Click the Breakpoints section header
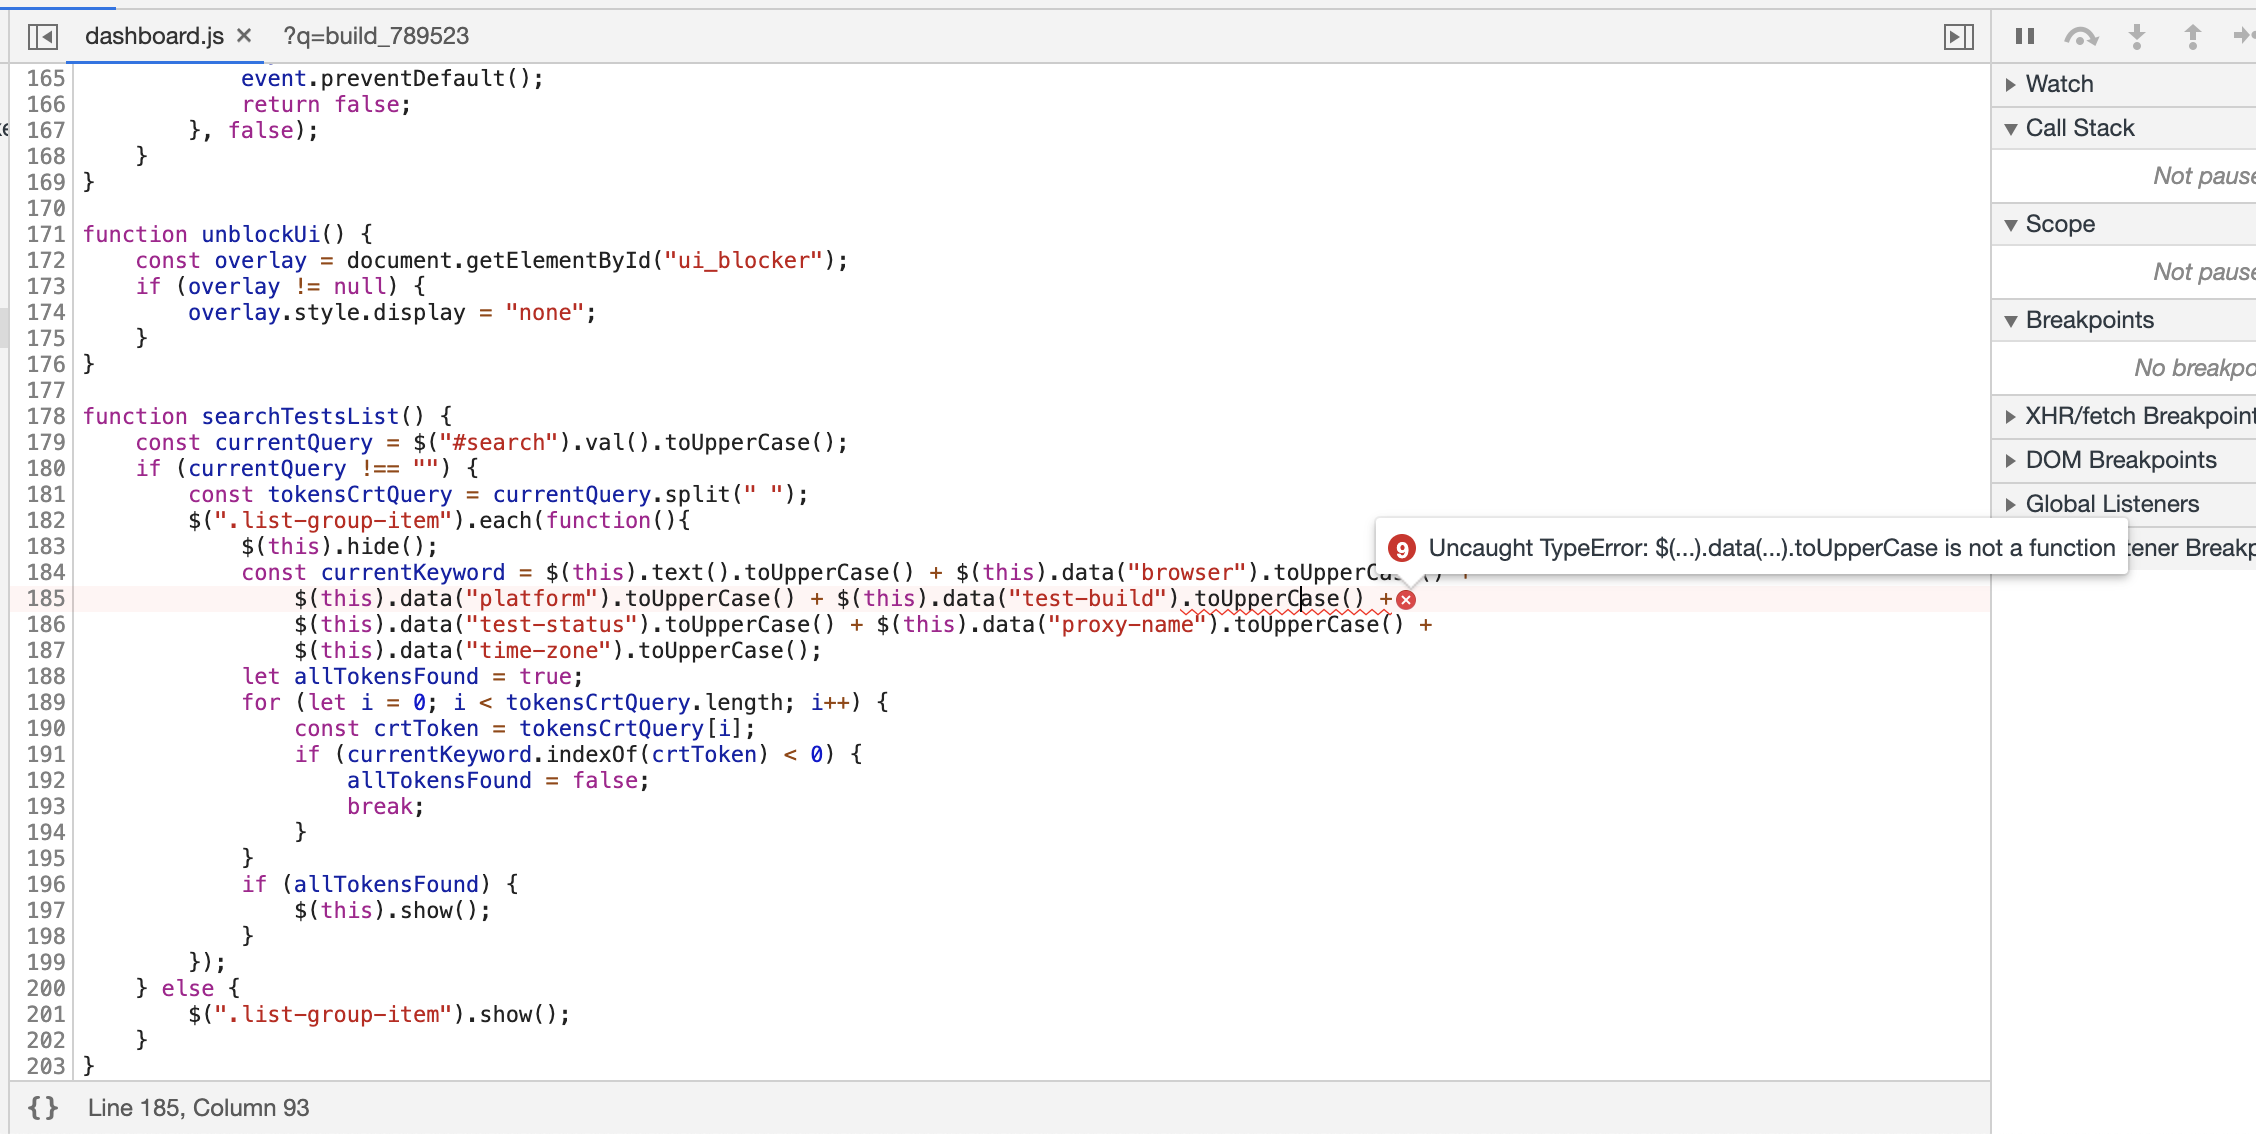Screen dimensions: 2256x1134 (2090, 320)
